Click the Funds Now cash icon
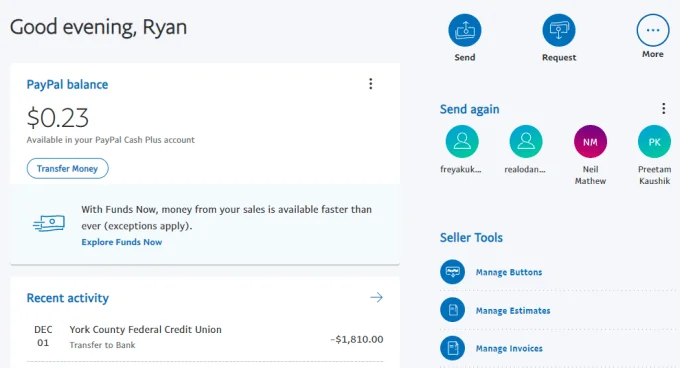The image size is (680, 368). point(49,223)
